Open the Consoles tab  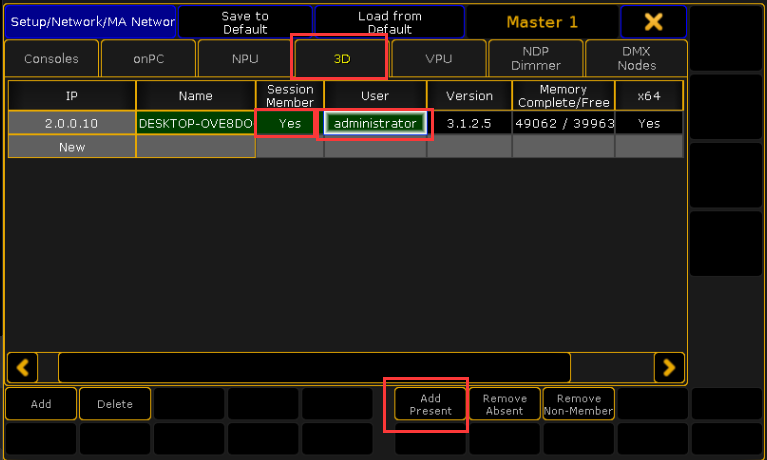51,59
